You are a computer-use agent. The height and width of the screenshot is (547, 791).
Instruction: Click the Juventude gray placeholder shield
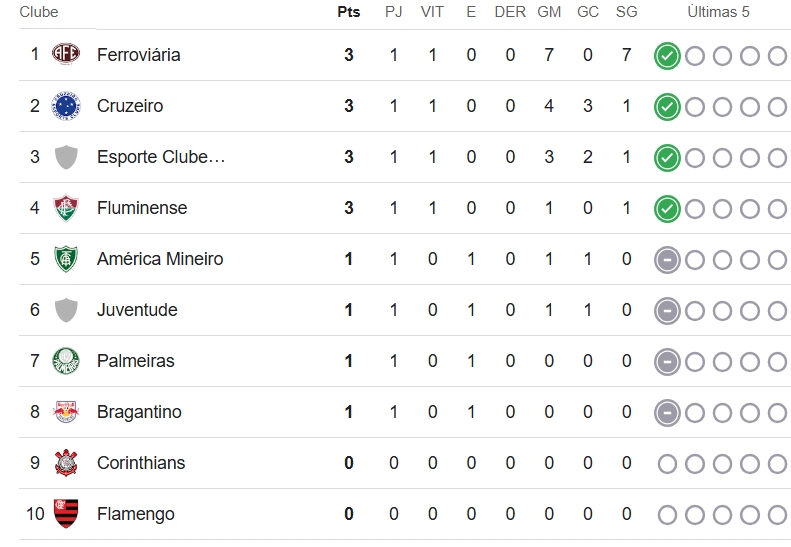pyautogui.click(x=66, y=309)
